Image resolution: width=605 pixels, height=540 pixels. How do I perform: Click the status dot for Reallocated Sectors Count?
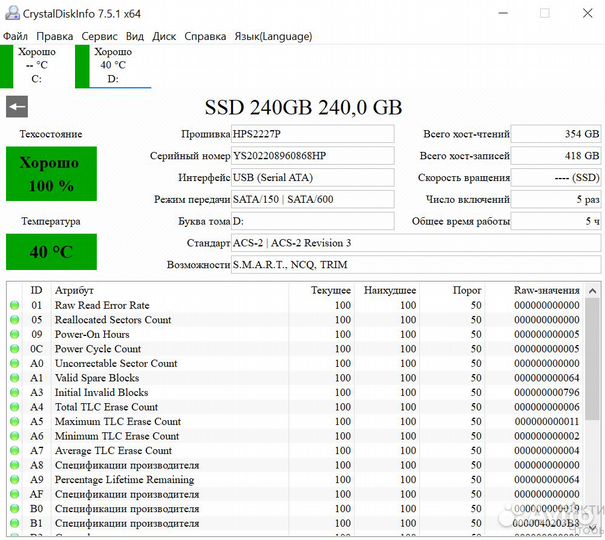[x=15, y=320]
